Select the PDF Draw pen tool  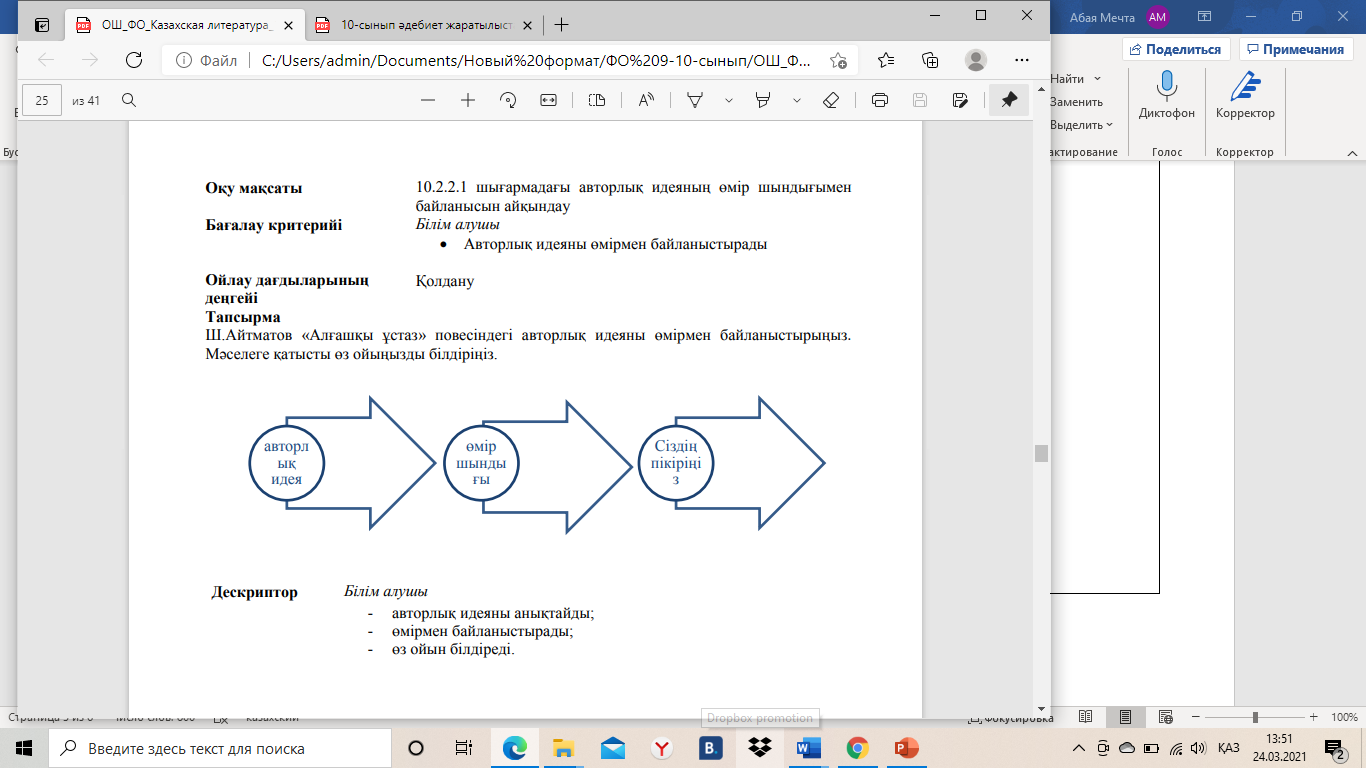[x=695, y=100]
